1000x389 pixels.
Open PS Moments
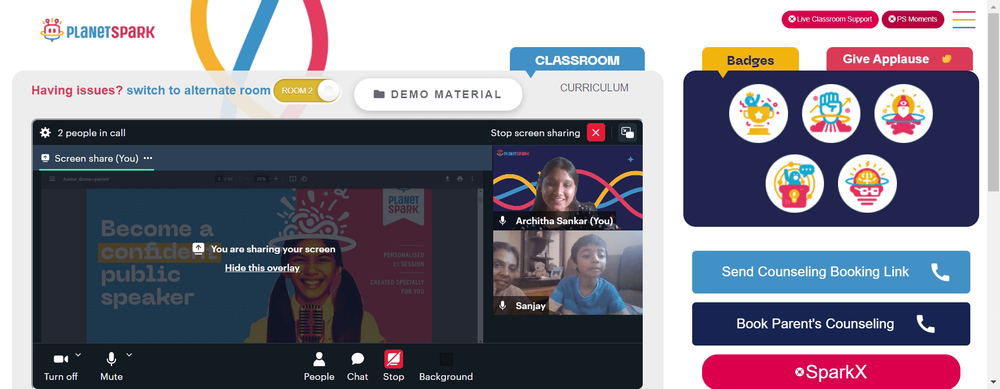913,19
